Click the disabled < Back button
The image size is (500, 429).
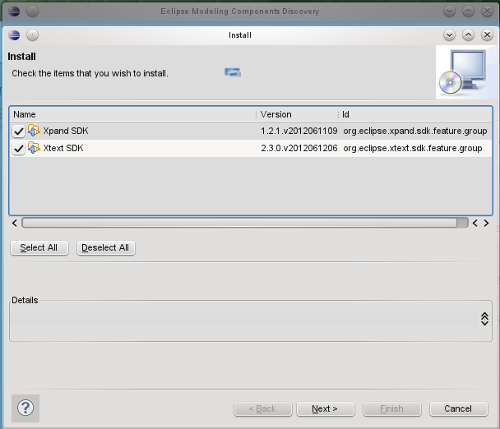263,409
